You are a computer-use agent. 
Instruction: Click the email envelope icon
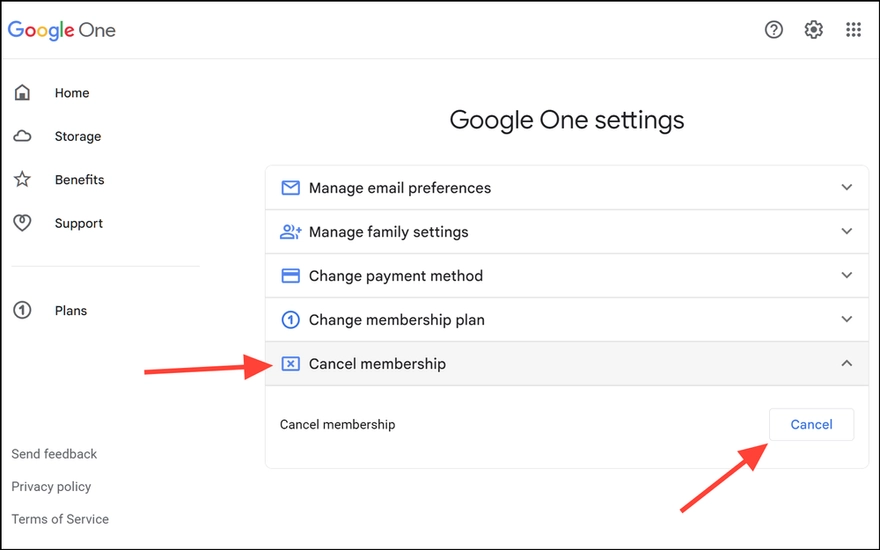(x=290, y=188)
